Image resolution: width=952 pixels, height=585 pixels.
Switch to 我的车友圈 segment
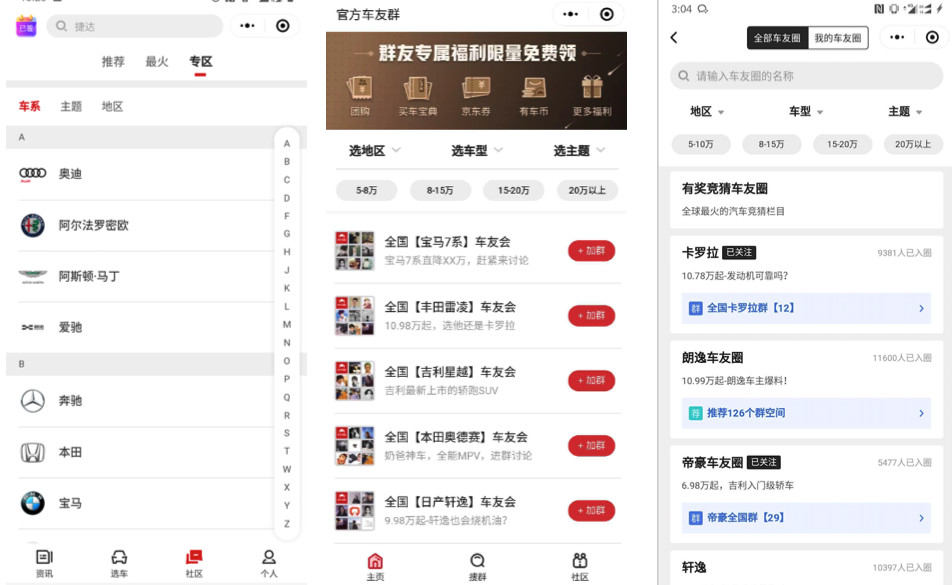coord(837,38)
